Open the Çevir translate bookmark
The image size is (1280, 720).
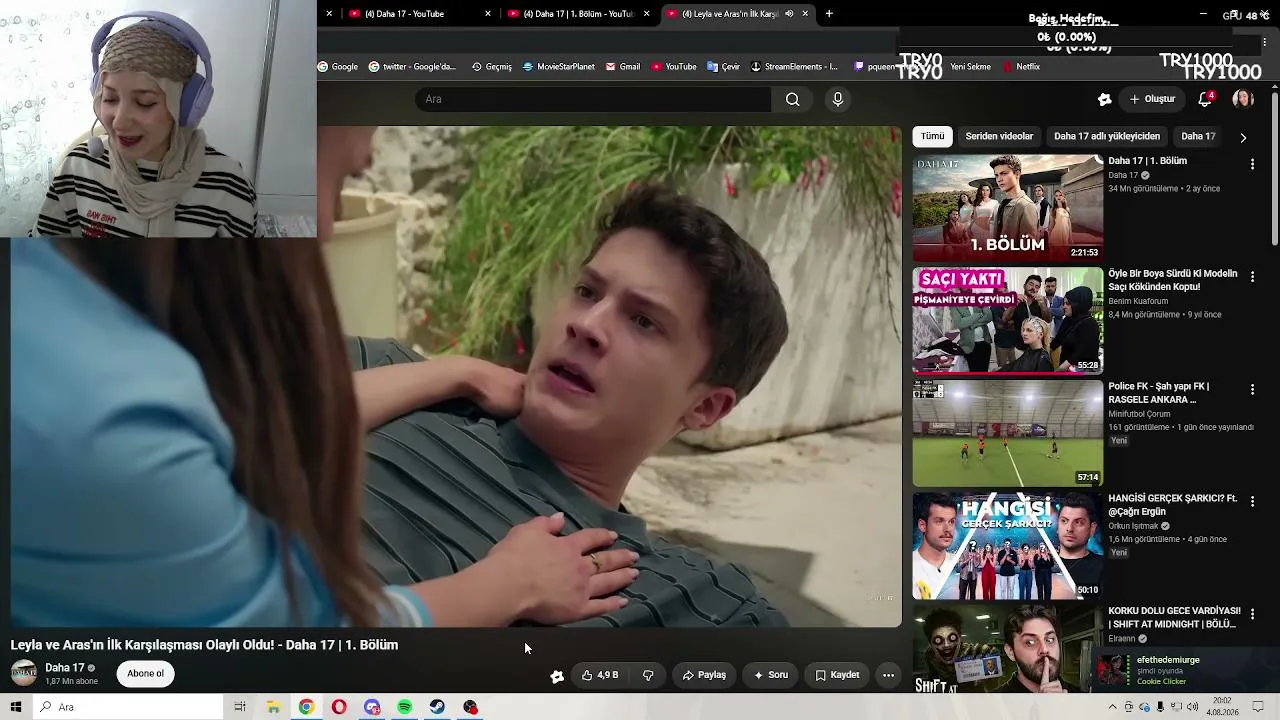pyautogui.click(x=724, y=67)
